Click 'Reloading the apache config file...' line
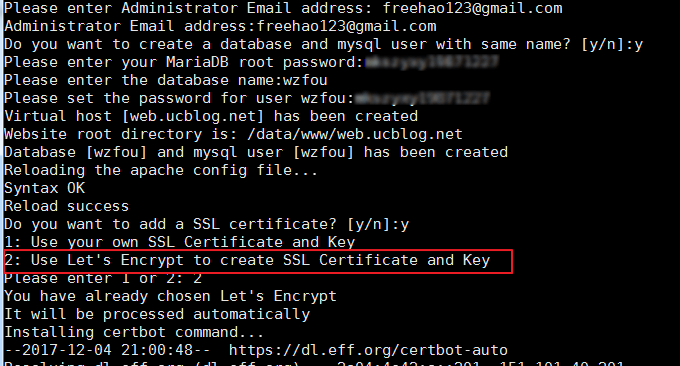Screen dimensions: 680x366 click(161, 170)
